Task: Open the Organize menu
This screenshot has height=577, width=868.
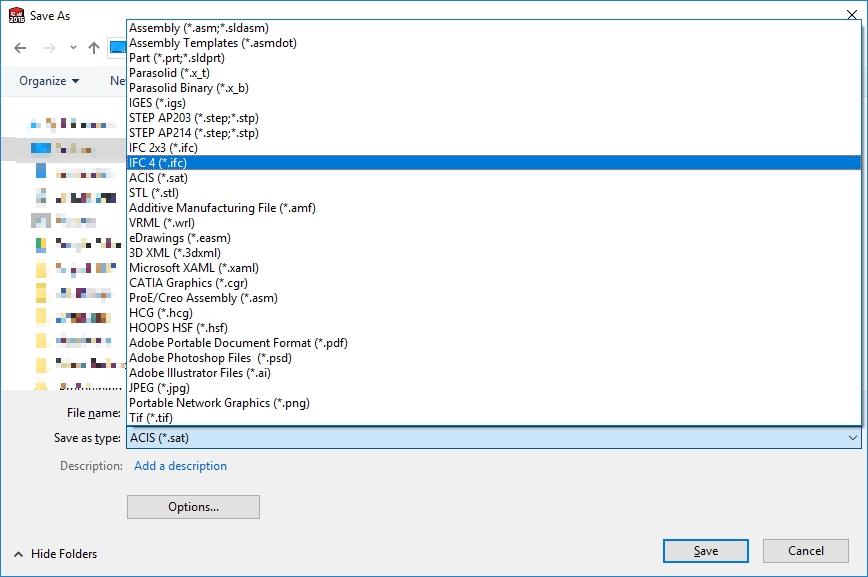Action: [49, 81]
